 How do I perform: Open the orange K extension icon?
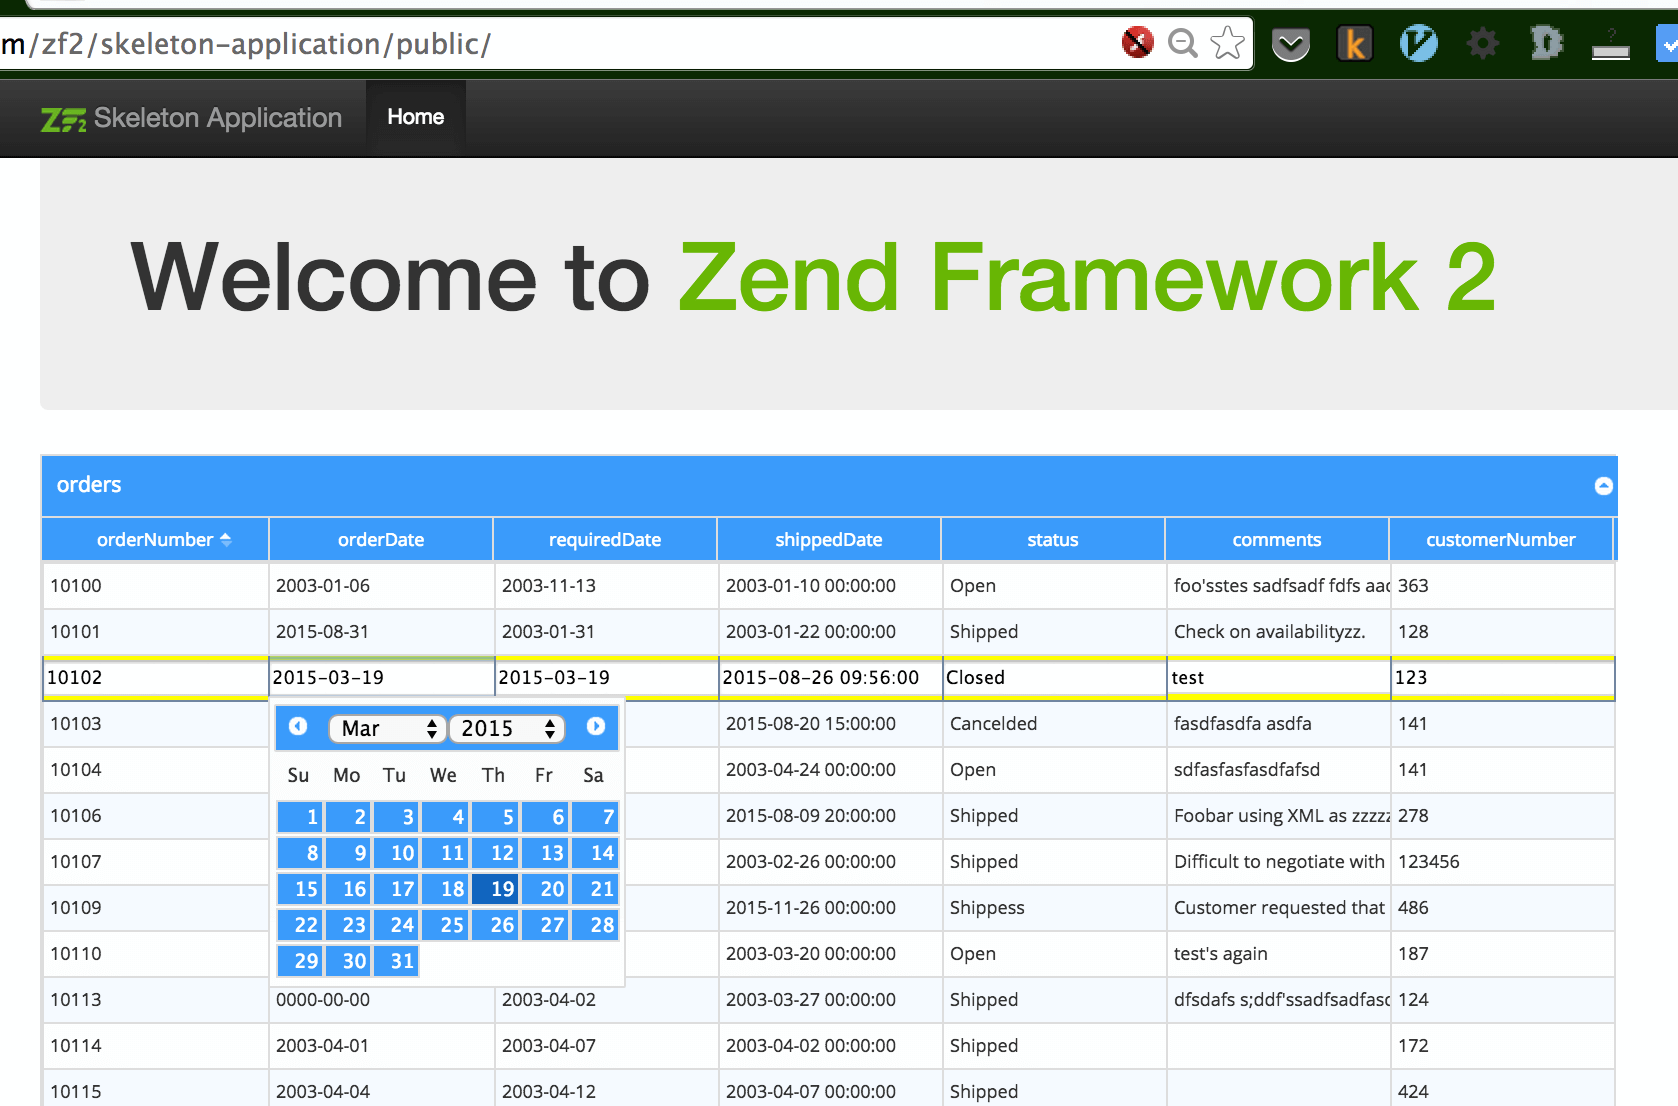coord(1354,43)
